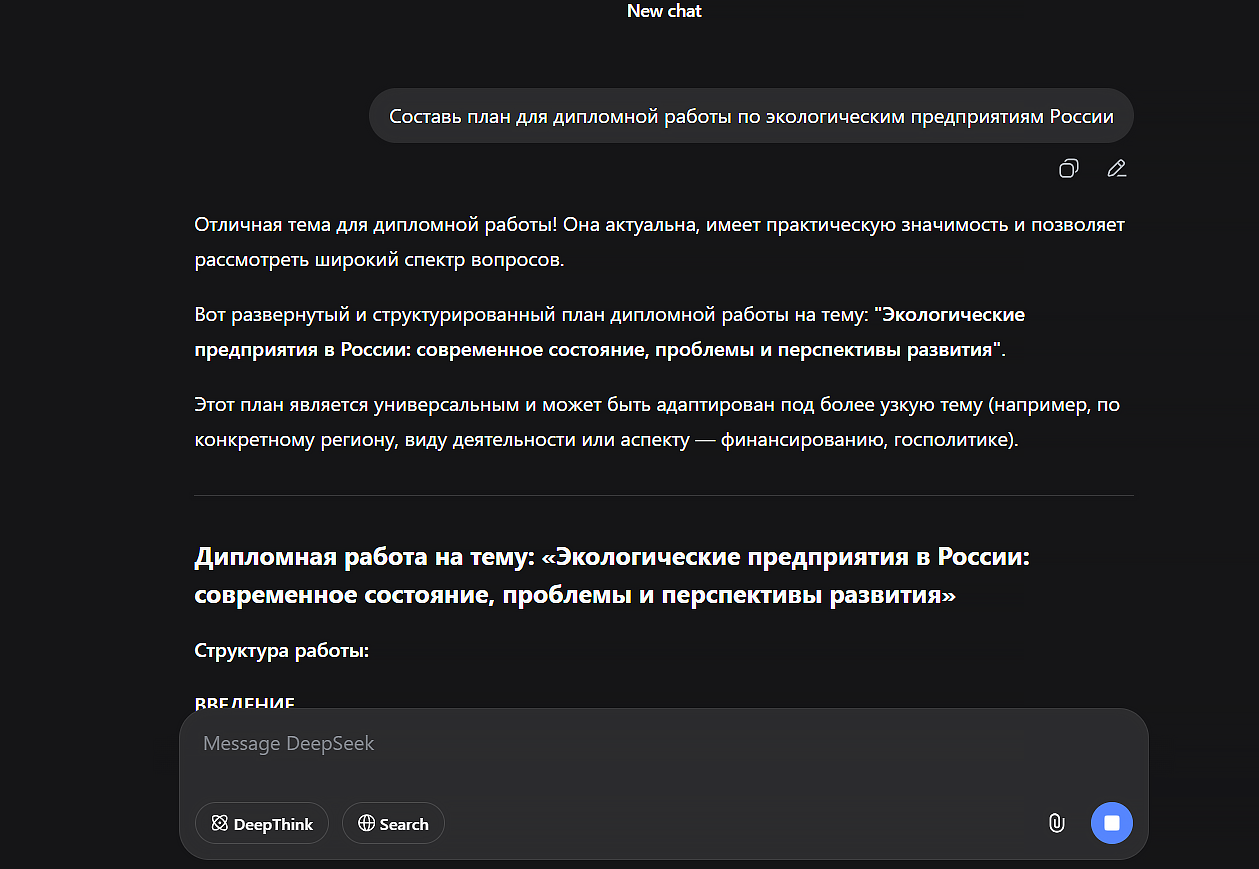Click the heading Дипломная работа на тему
The image size is (1259, 869).
(x=611, y=576)
